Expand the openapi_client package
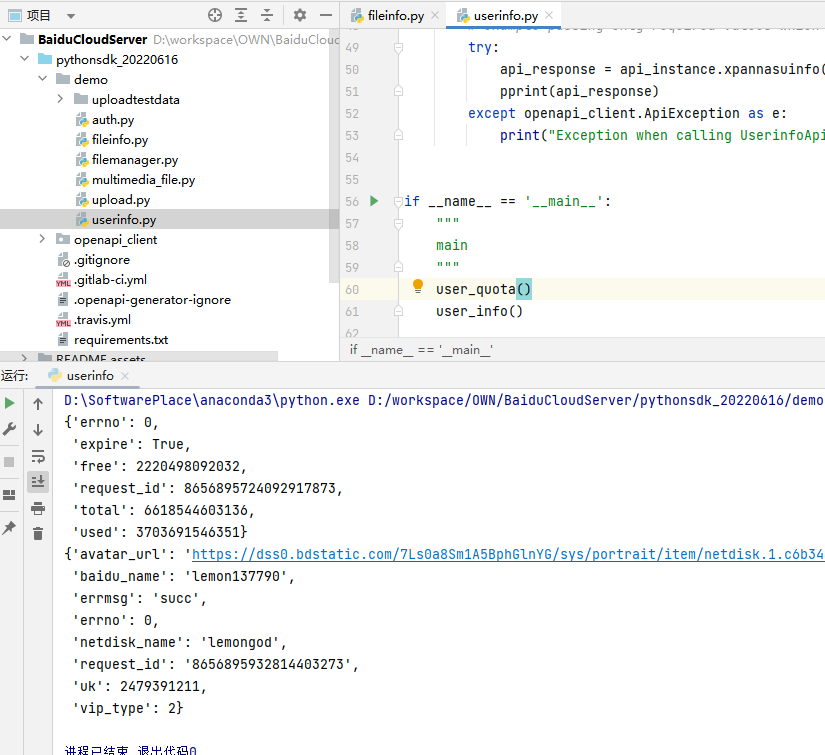The width and height of the screenshot is (825, 755). click(x=42, y=239)
